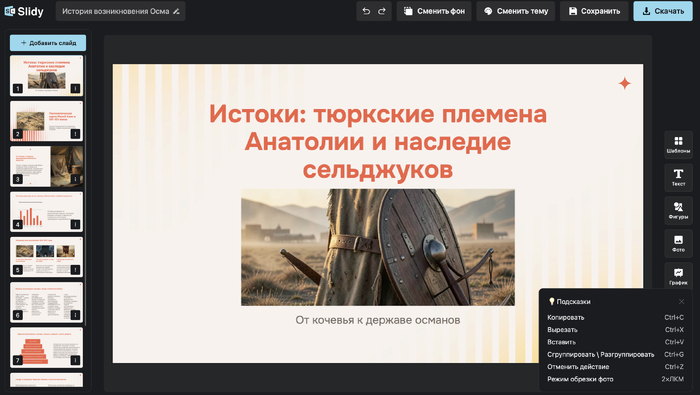Open Фото image panel
Screen dimensions: 700x395
678,244
